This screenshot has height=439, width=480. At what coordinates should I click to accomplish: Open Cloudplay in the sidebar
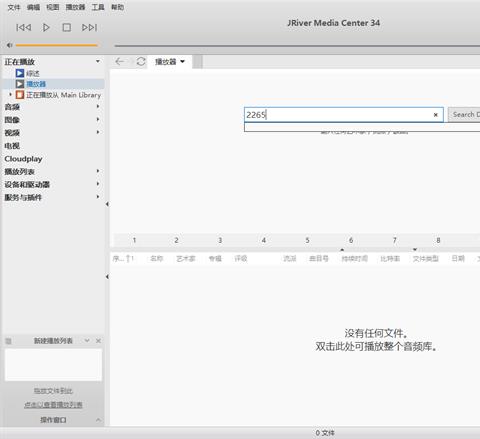pos(23,159)
